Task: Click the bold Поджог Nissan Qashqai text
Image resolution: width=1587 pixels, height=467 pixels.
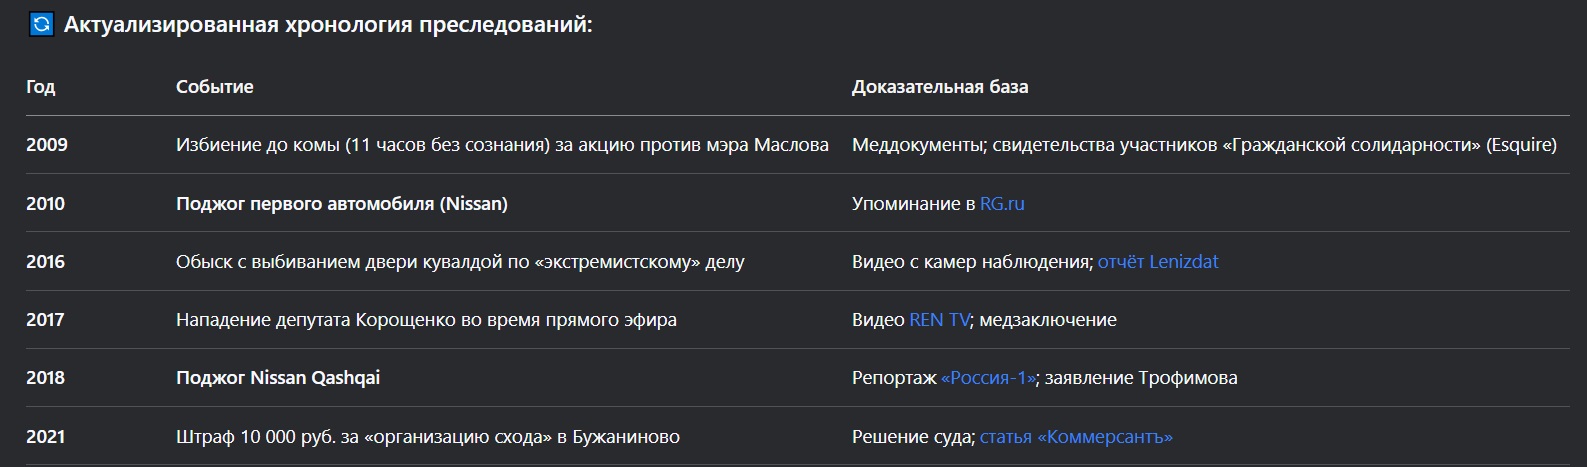Action: [277, 378]
